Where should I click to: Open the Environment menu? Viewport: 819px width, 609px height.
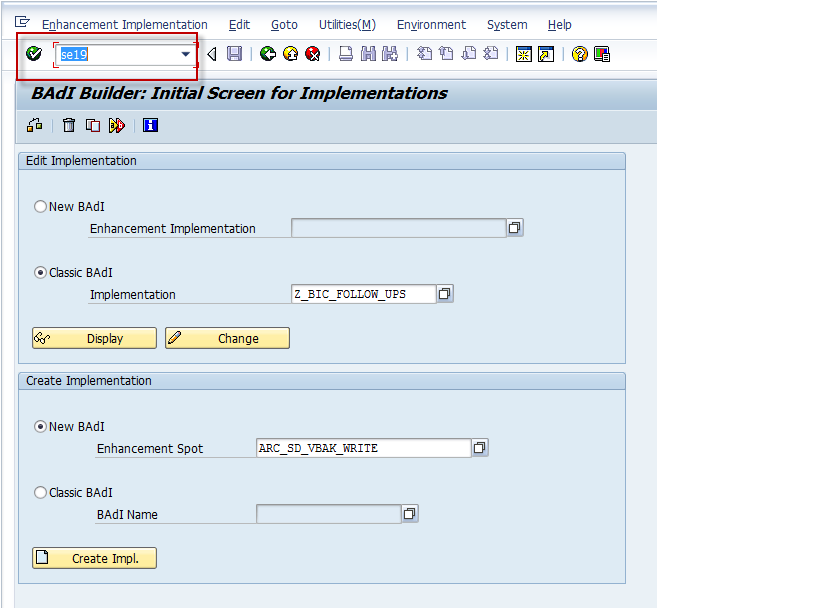(x=431, y=24)
